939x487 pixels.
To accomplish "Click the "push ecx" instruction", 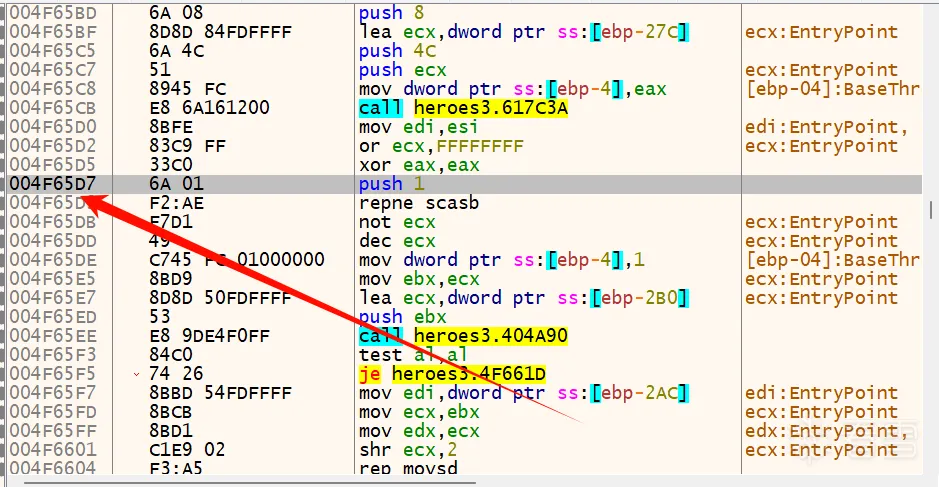I will (x=402, y=70).
